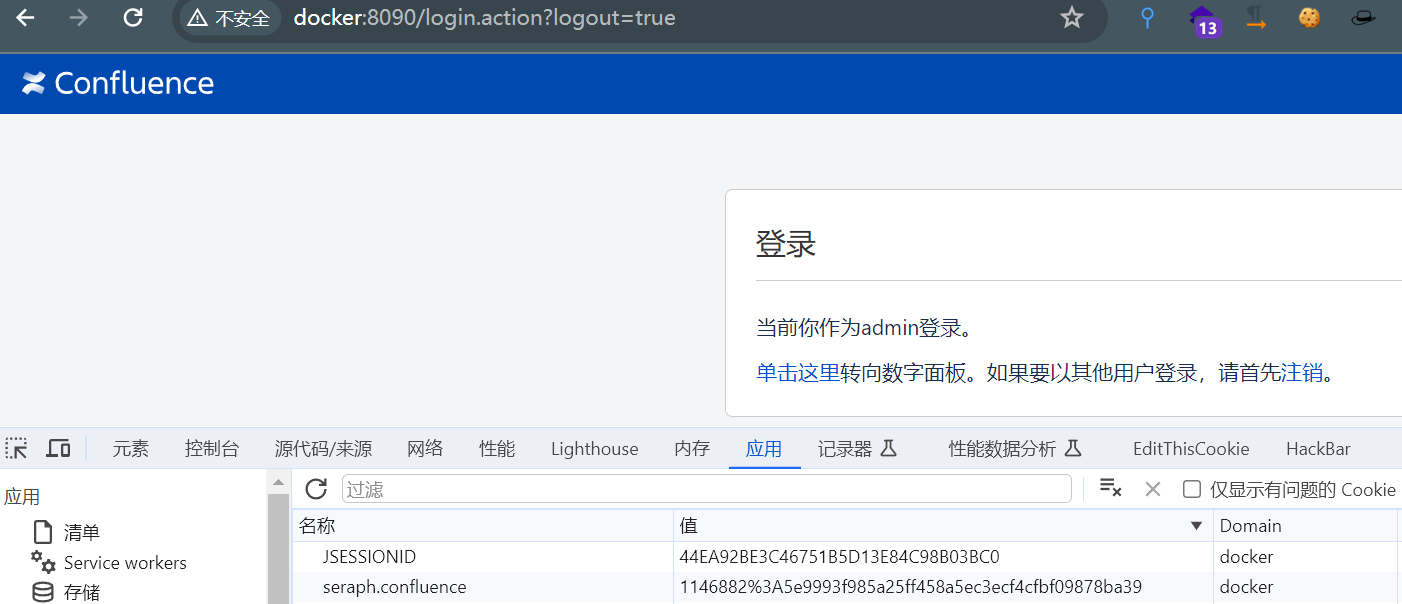Sort by the Domain column header
This screenshot has width=1402, height=604.
1305,525
